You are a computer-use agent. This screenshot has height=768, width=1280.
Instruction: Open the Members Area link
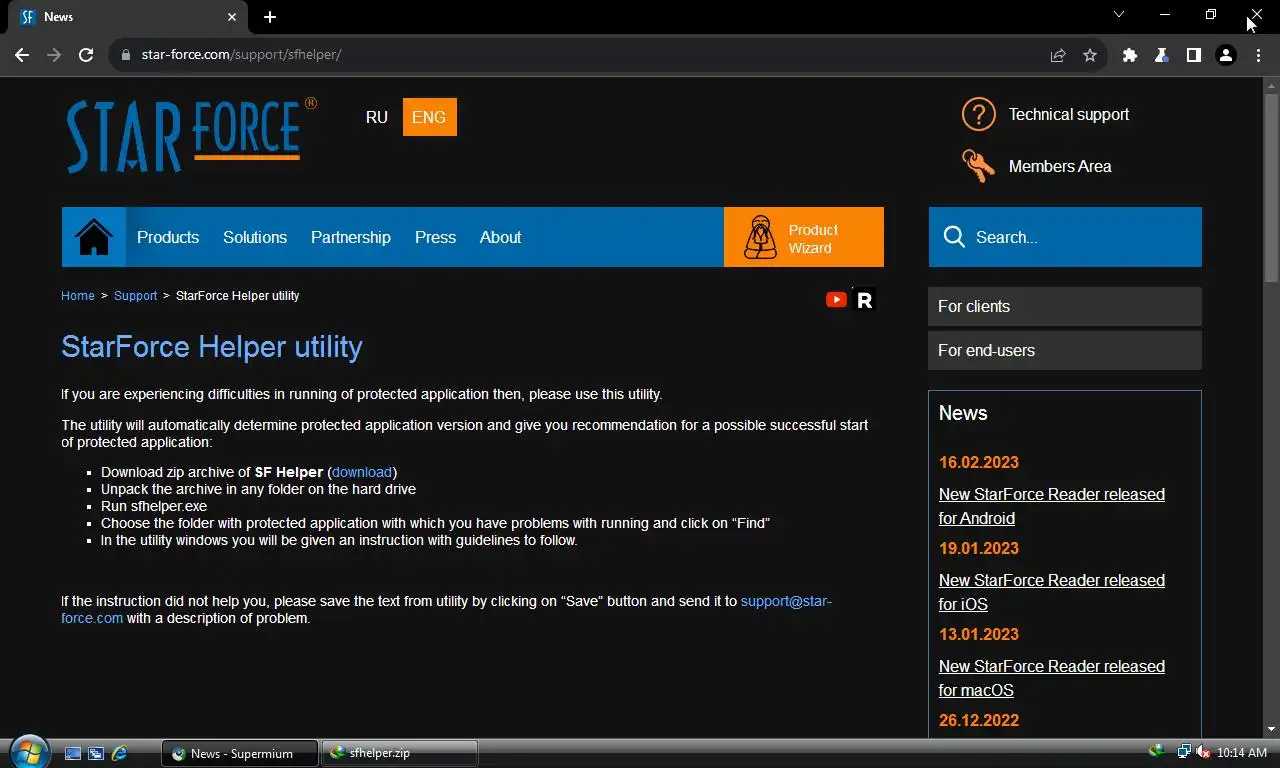1060,166
